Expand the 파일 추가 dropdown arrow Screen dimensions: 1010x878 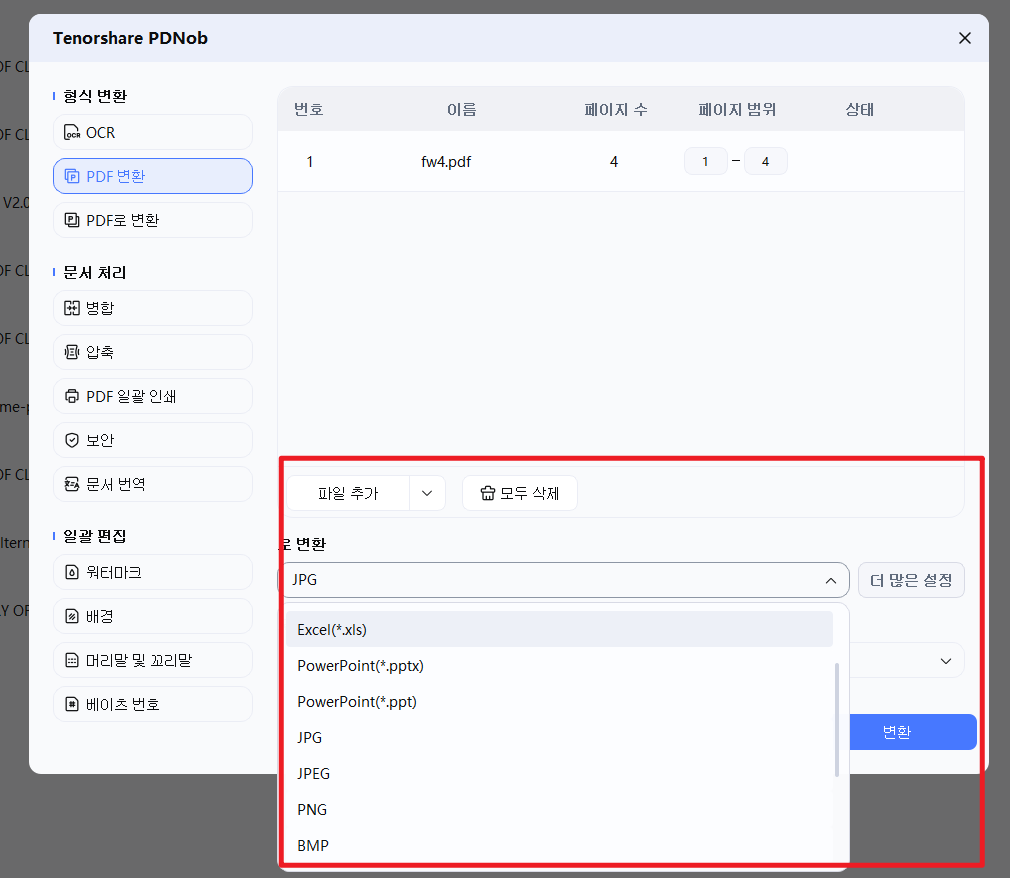click(x=427, y=493)
